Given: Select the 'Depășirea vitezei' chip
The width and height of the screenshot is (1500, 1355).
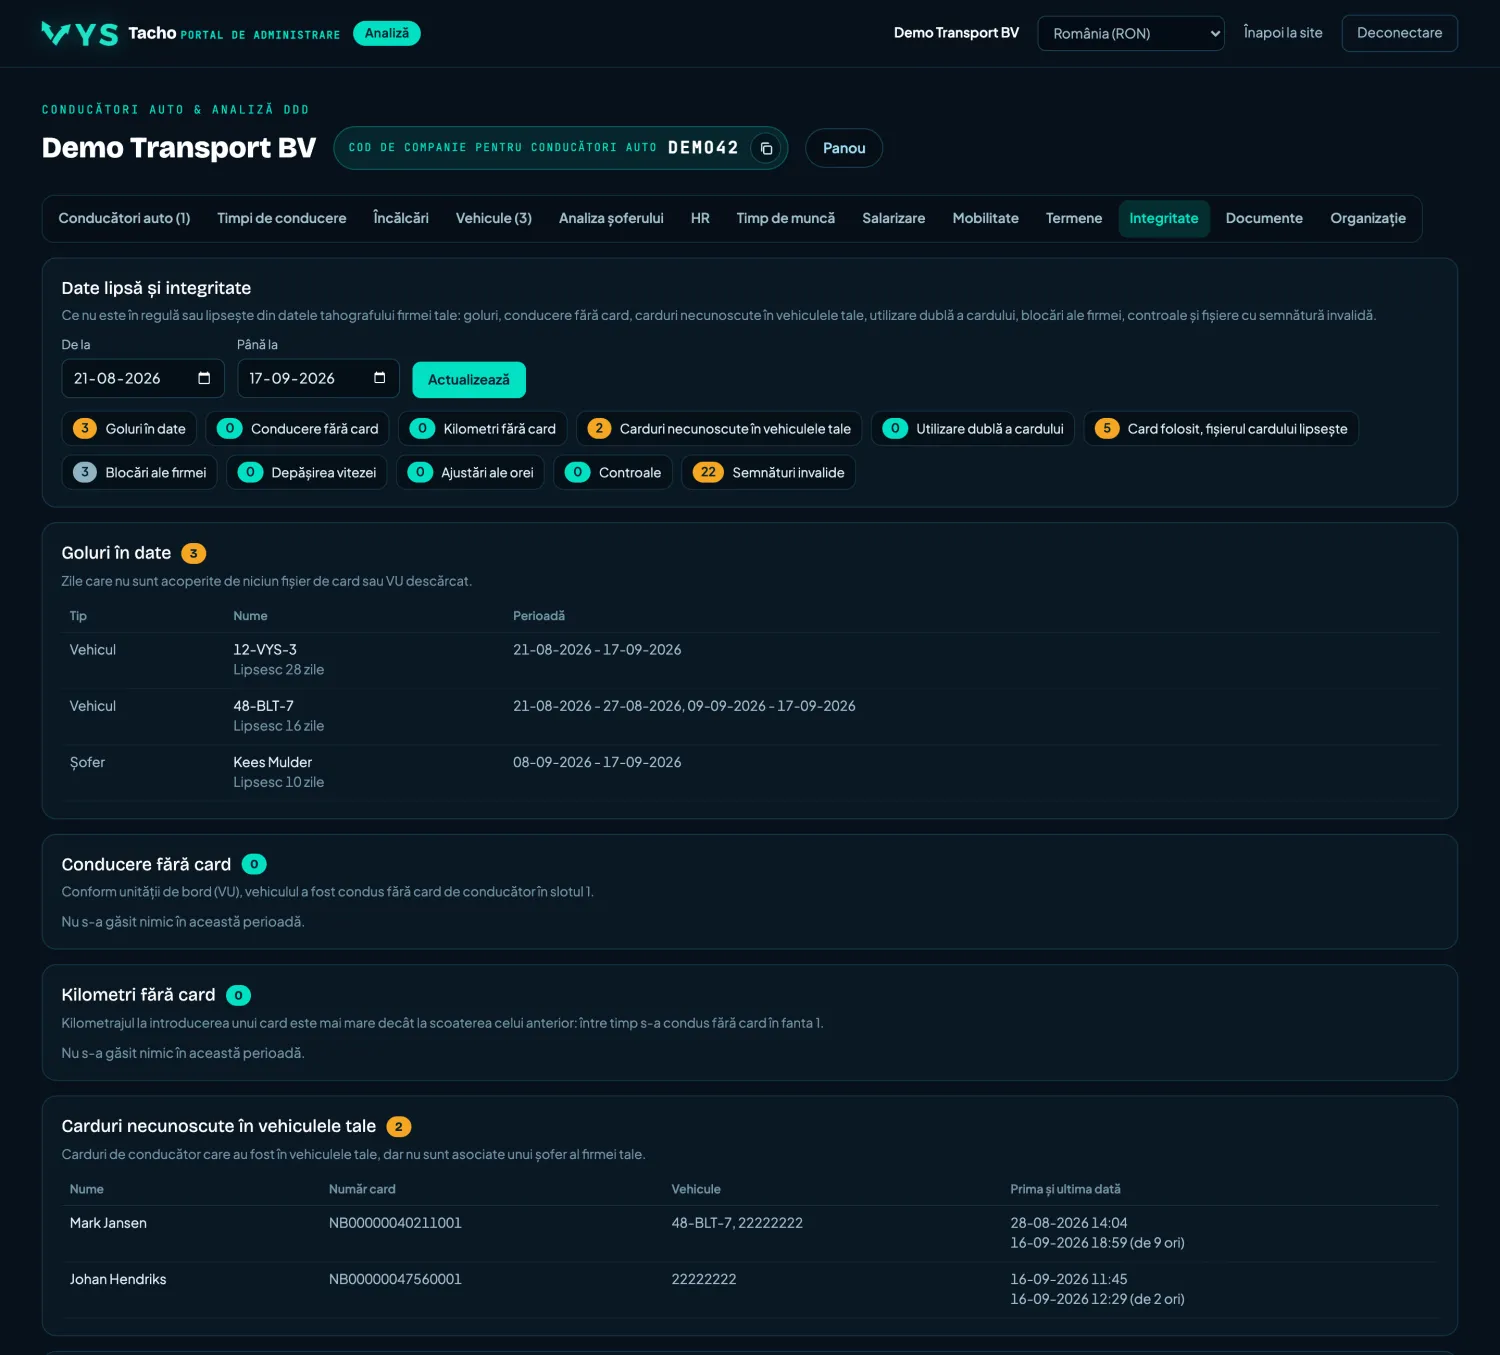Looking at the screenshot, I should coord(307,473).
